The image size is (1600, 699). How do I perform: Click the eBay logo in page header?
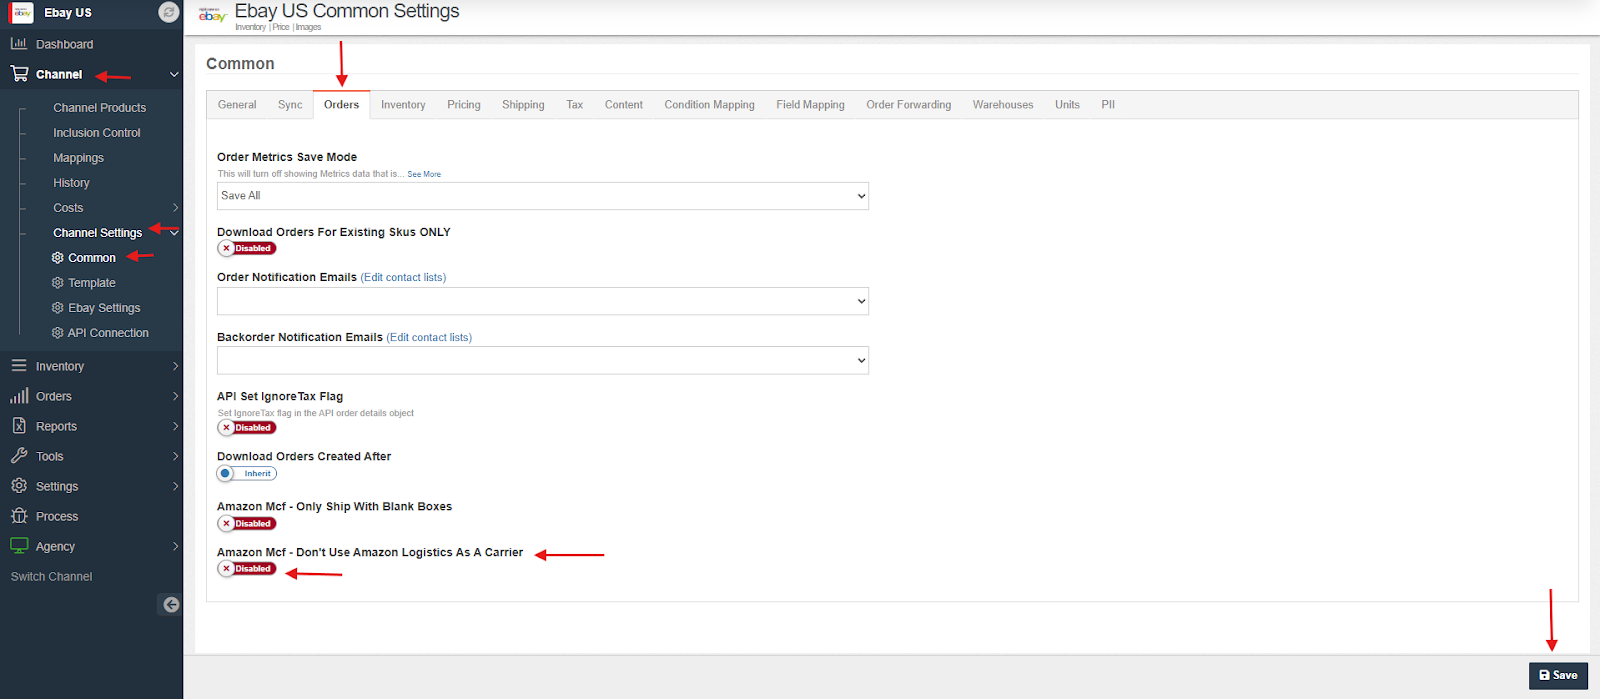pyautogui.click(x=212, y=14)
